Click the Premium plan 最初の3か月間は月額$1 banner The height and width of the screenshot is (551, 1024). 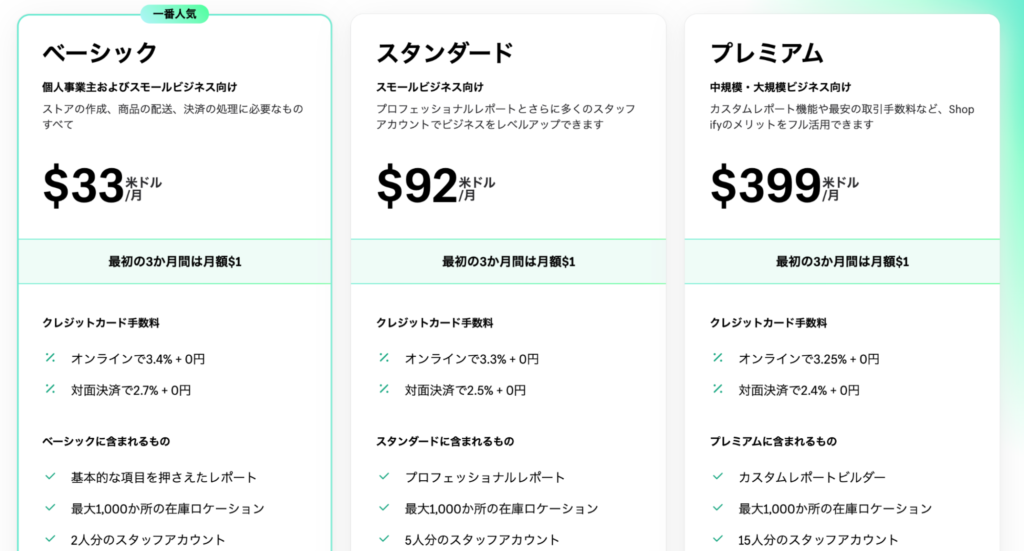tap(842, 261)
